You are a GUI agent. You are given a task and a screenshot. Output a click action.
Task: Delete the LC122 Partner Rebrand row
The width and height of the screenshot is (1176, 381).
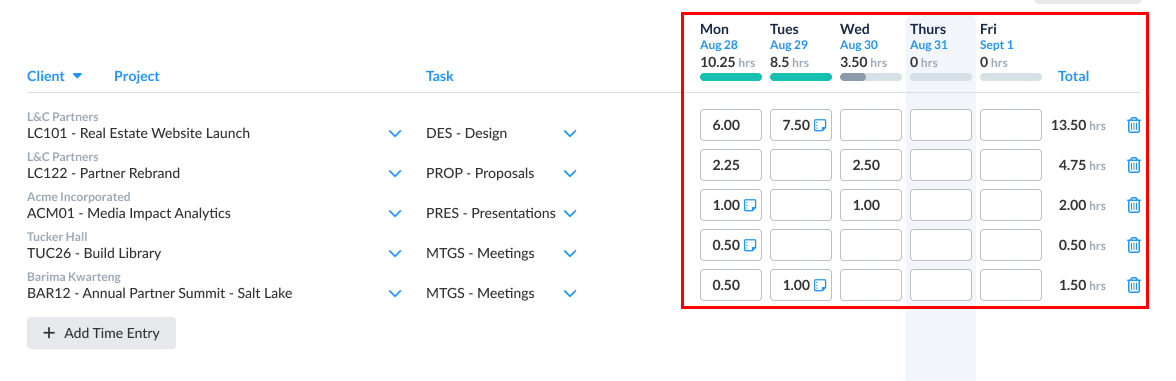click(1133, 165)
